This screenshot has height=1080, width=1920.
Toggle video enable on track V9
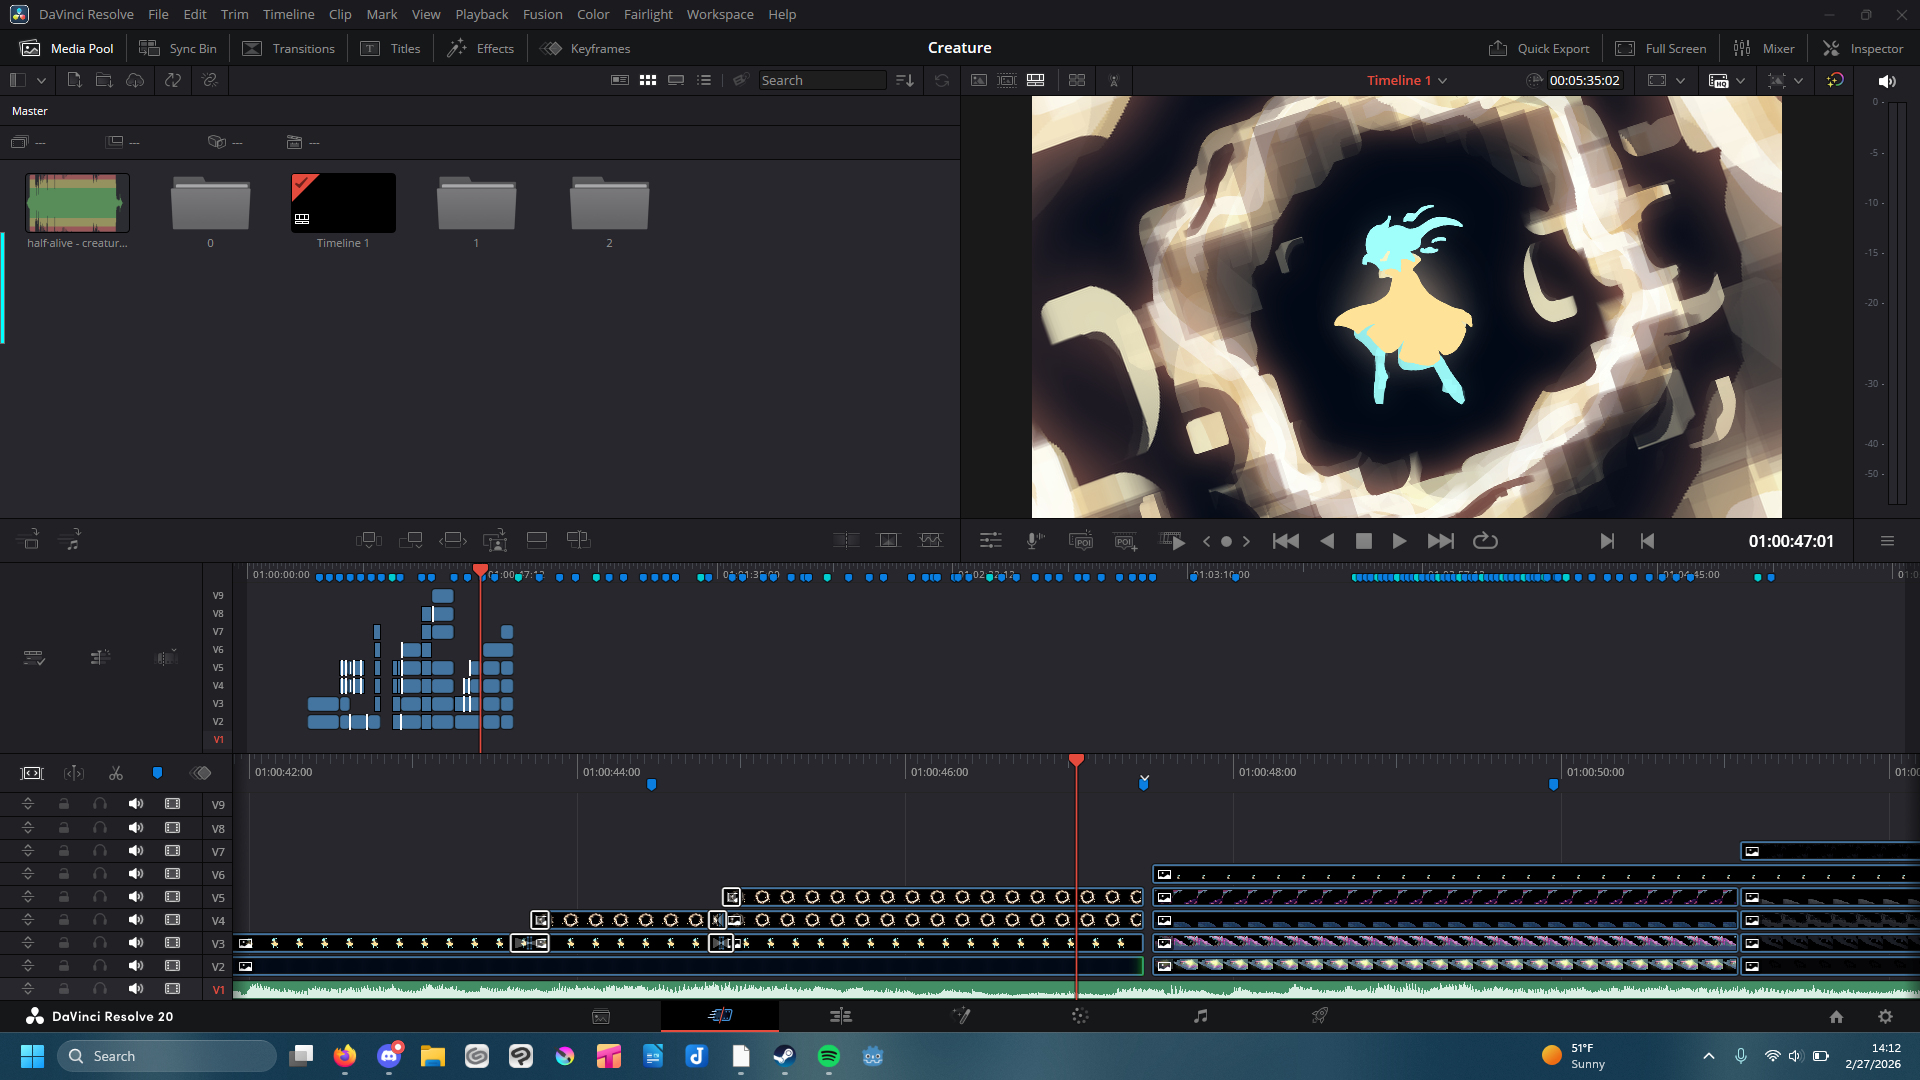172,804
